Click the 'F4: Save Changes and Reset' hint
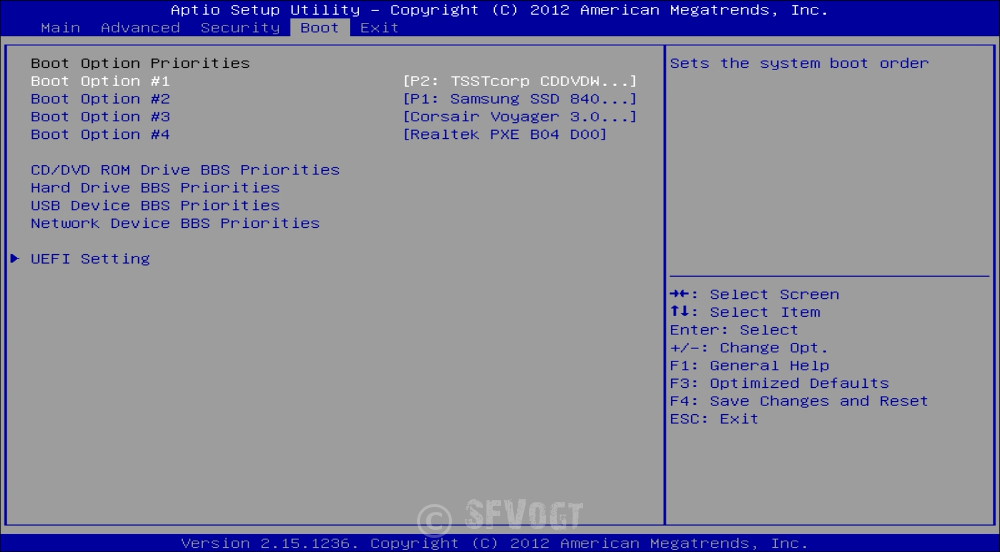 point(799,402)
